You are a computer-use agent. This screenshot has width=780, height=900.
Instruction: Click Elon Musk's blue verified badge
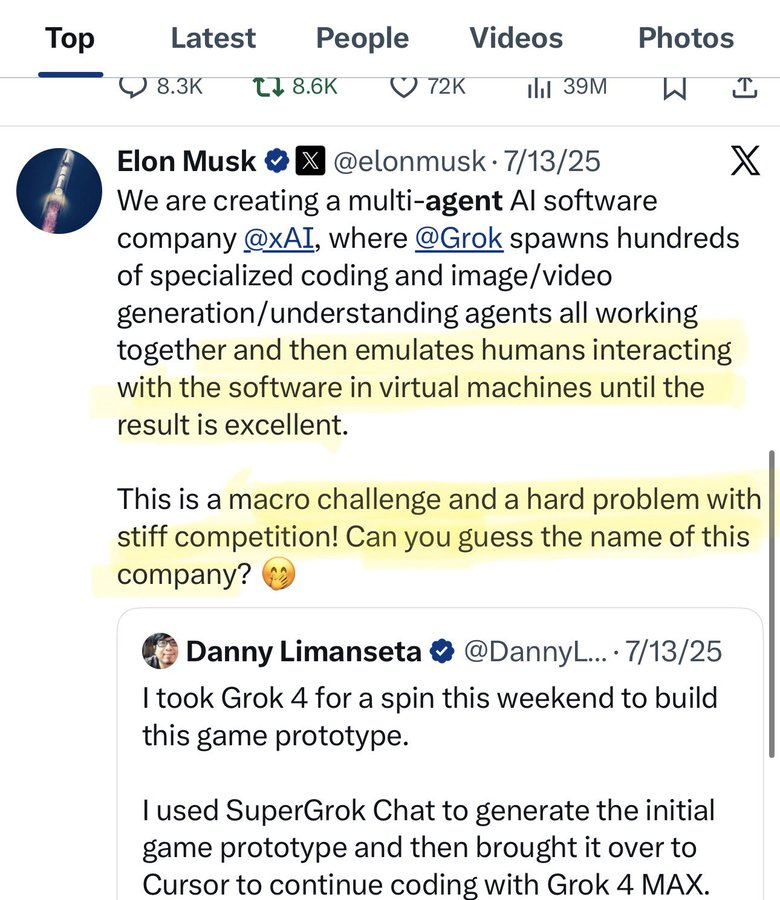pyautogui.click(x=277, y=160)
